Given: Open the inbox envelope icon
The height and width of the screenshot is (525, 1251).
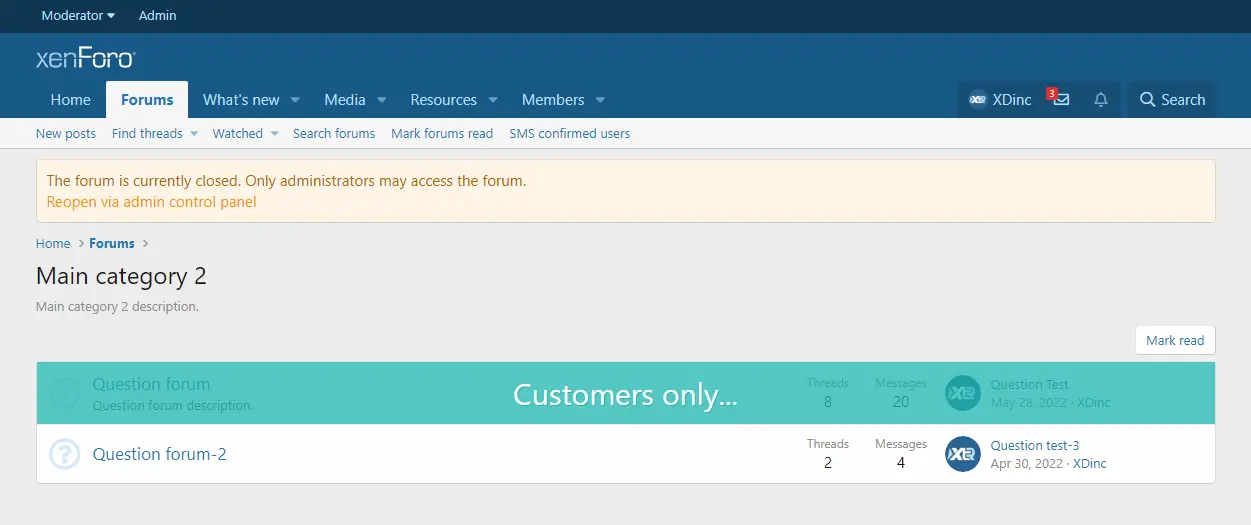Looking at the screenshot, I should point(1061,100).
